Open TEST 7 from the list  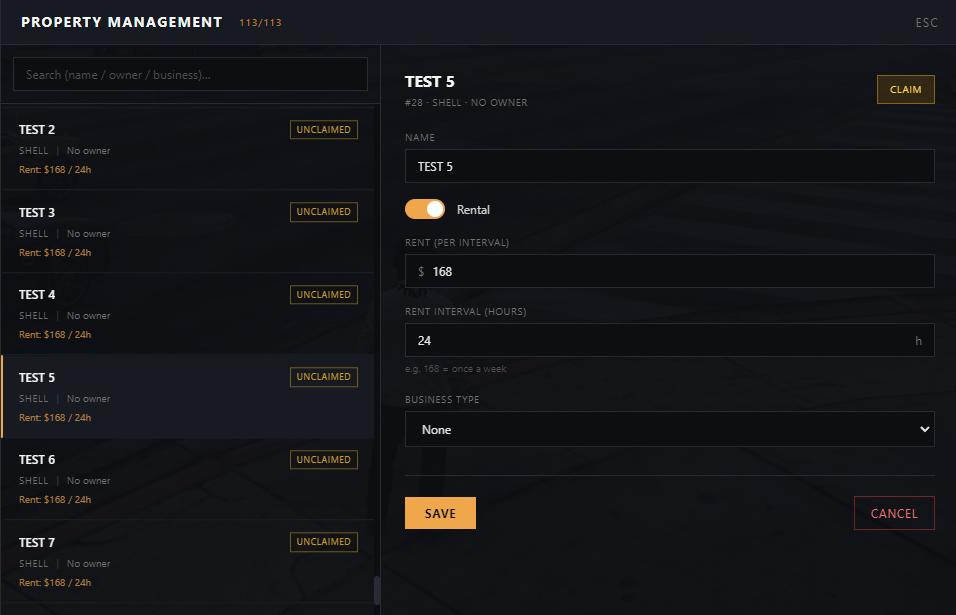coord(188,561)
